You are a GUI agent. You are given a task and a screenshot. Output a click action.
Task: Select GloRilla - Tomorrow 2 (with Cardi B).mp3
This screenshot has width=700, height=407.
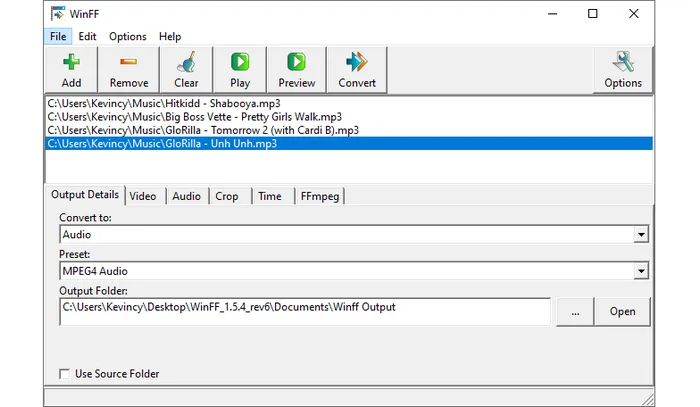coord(349,130)
